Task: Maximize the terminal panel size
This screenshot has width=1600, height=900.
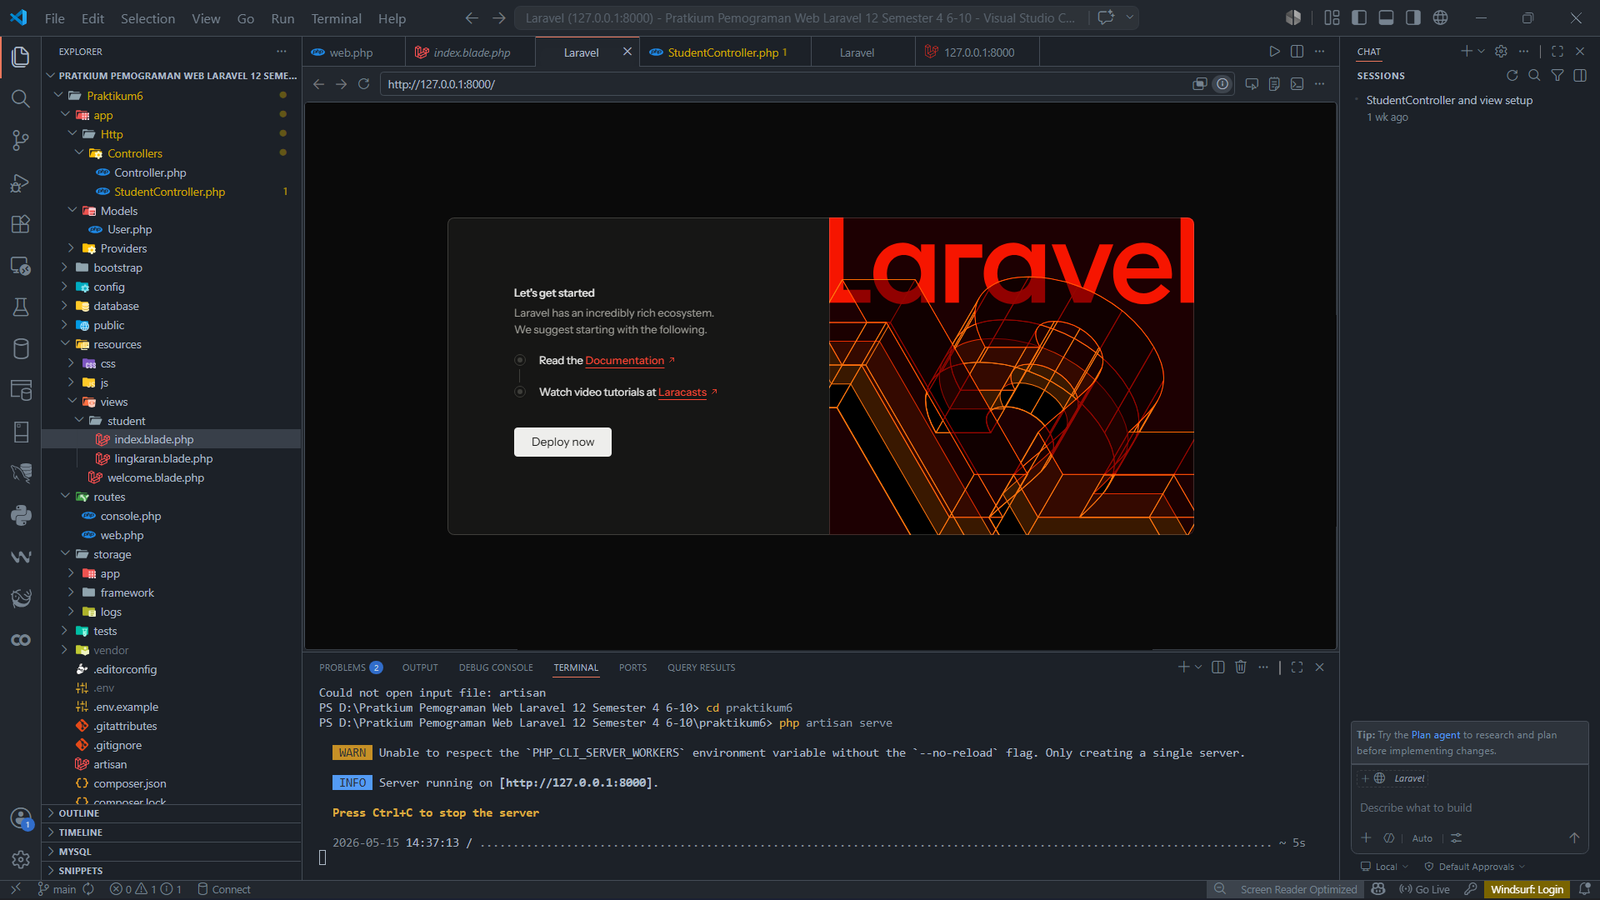Action: coord(1297,667)
